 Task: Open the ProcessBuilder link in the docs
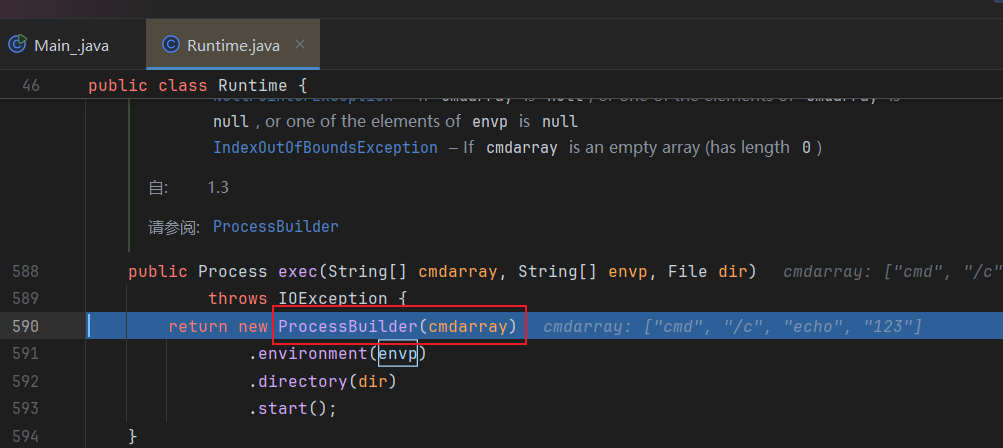tap(275, 226)
